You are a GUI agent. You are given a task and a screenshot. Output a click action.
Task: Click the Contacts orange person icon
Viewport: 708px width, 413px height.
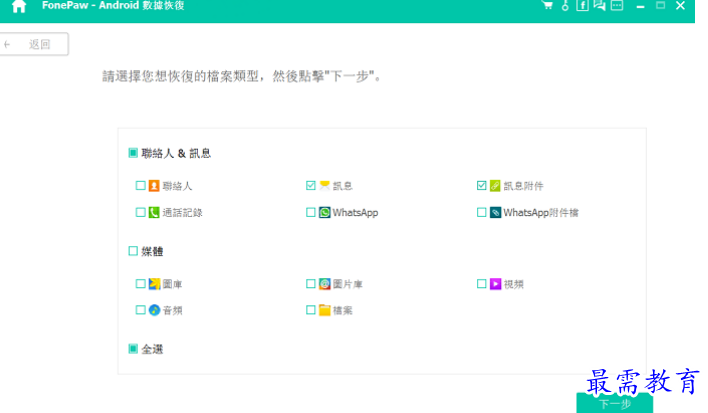(x=154, y=186)
